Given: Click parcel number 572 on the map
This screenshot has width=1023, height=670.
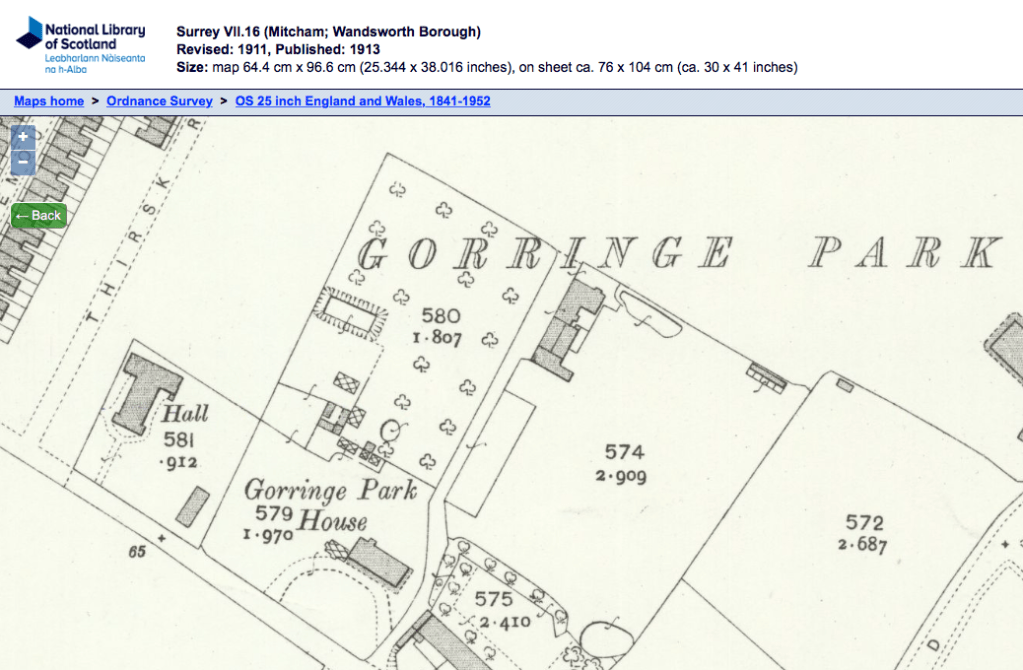Looking at the screenshot, I should coord(864,523).
